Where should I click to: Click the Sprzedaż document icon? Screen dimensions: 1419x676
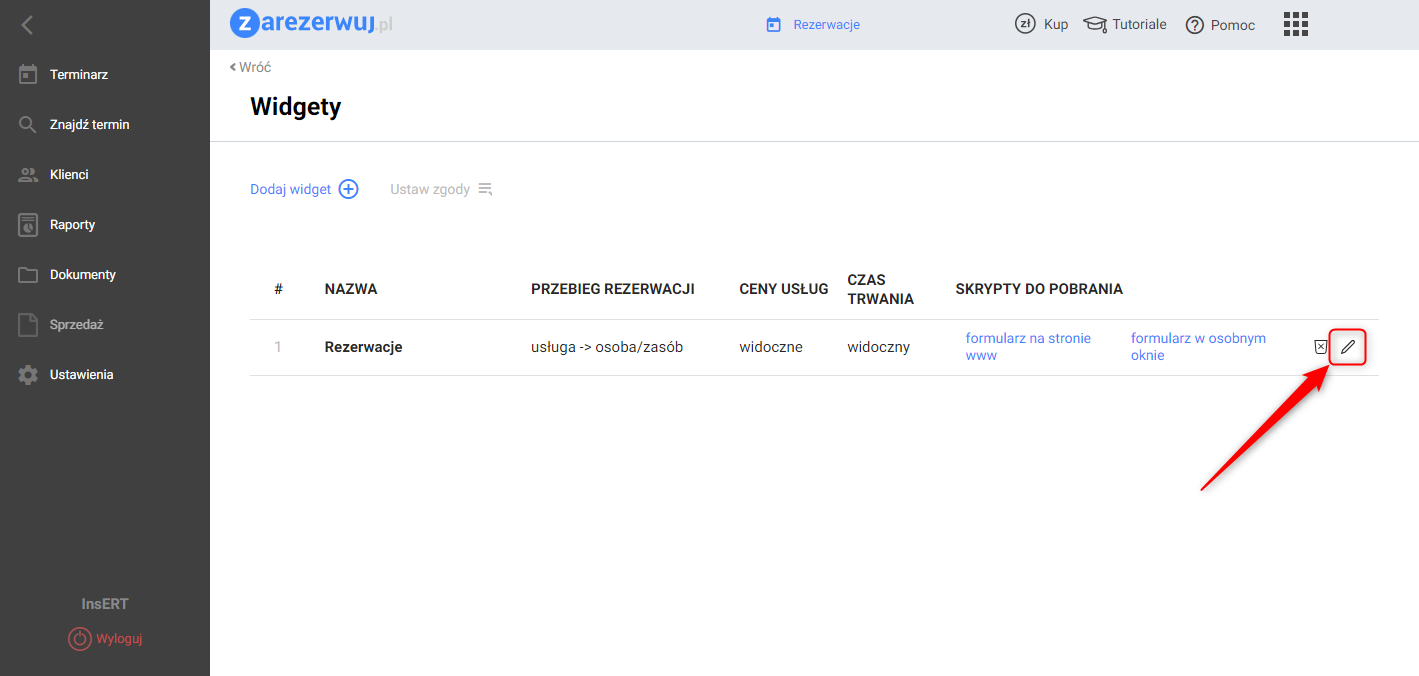28,325
